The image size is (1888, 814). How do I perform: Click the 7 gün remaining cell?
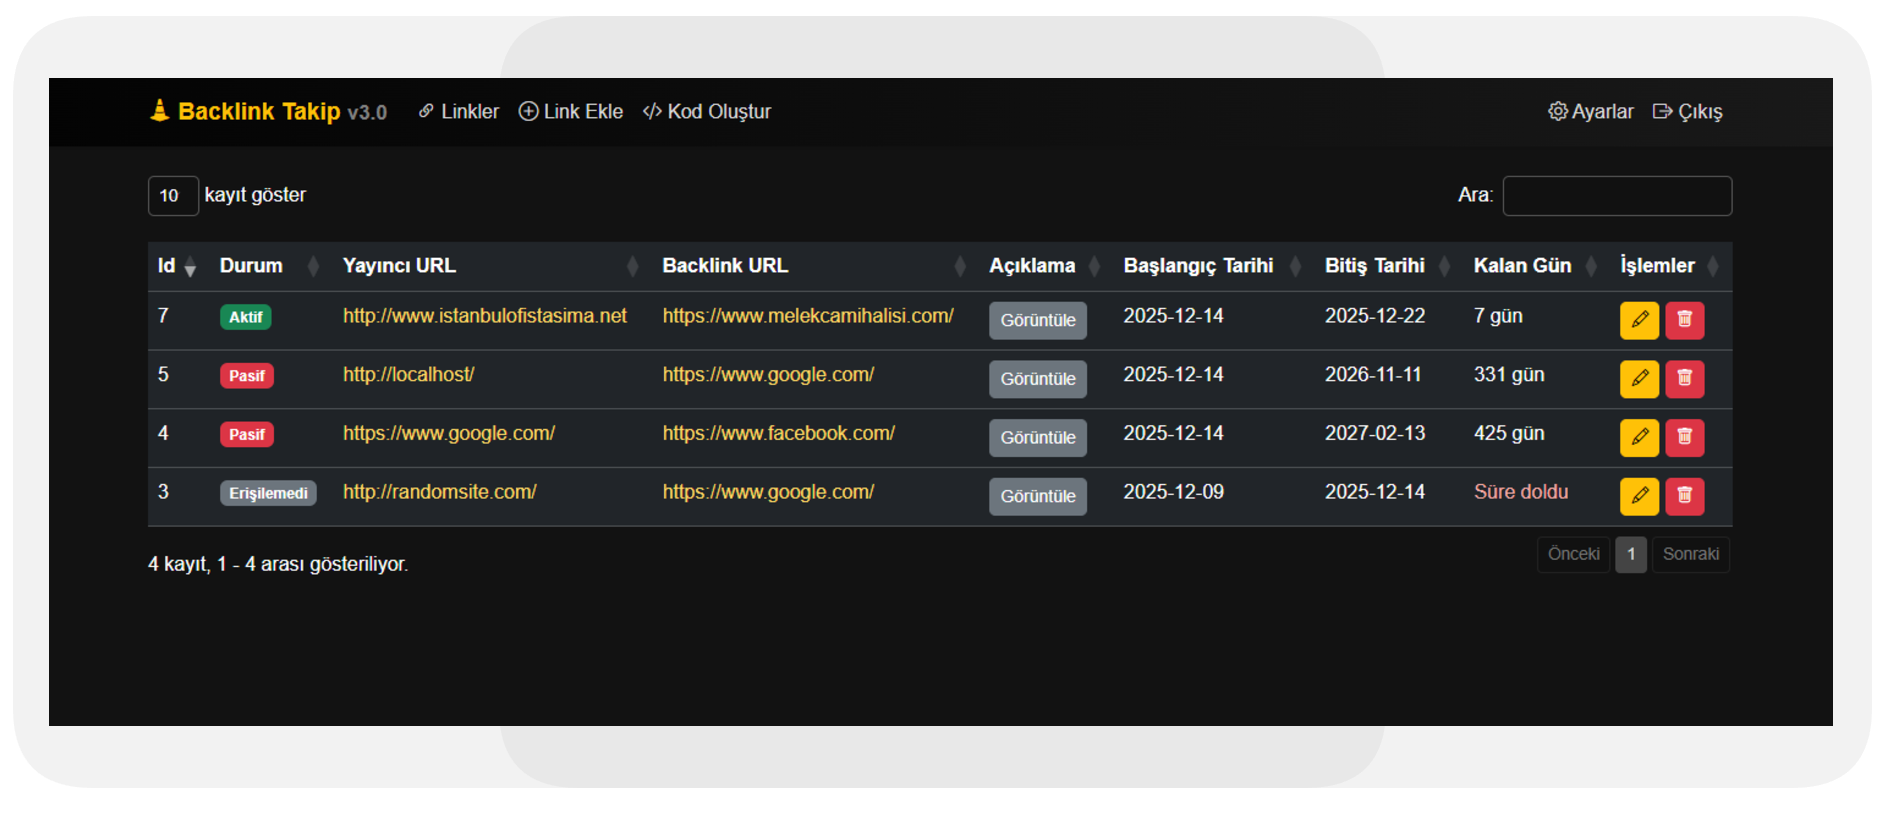1498,316
